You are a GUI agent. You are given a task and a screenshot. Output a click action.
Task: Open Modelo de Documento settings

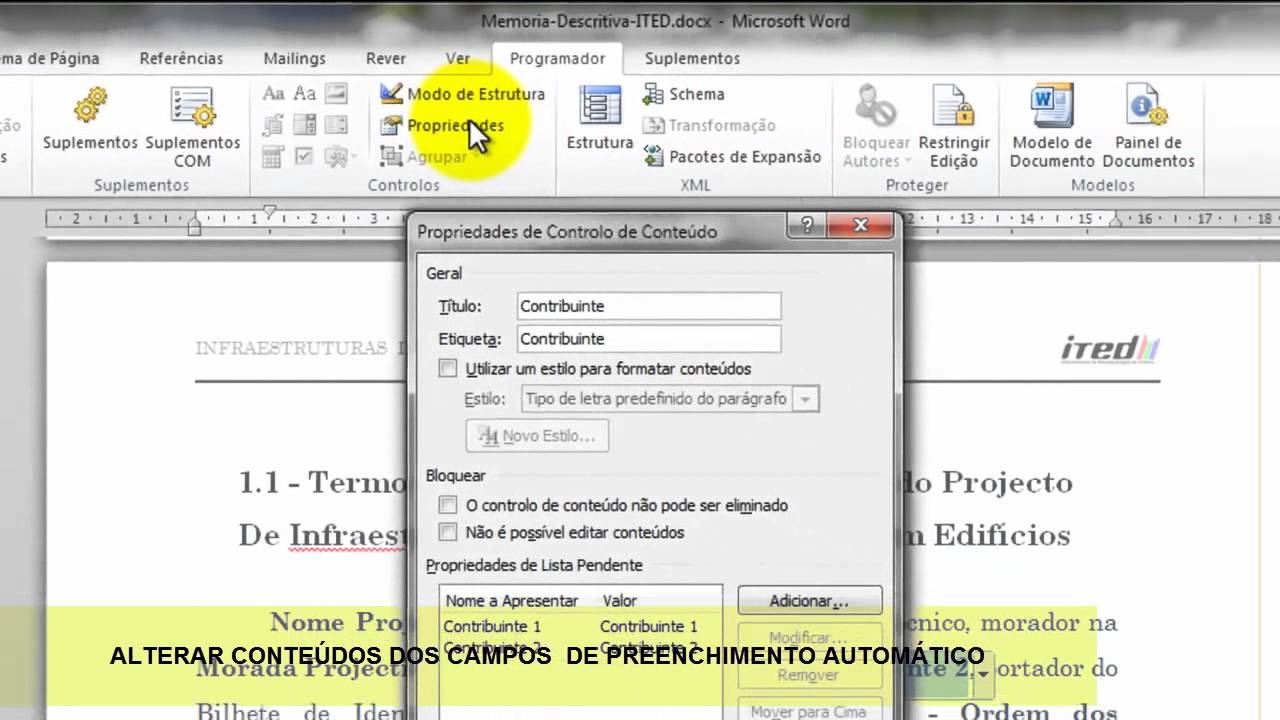(x=1052, y=127)
